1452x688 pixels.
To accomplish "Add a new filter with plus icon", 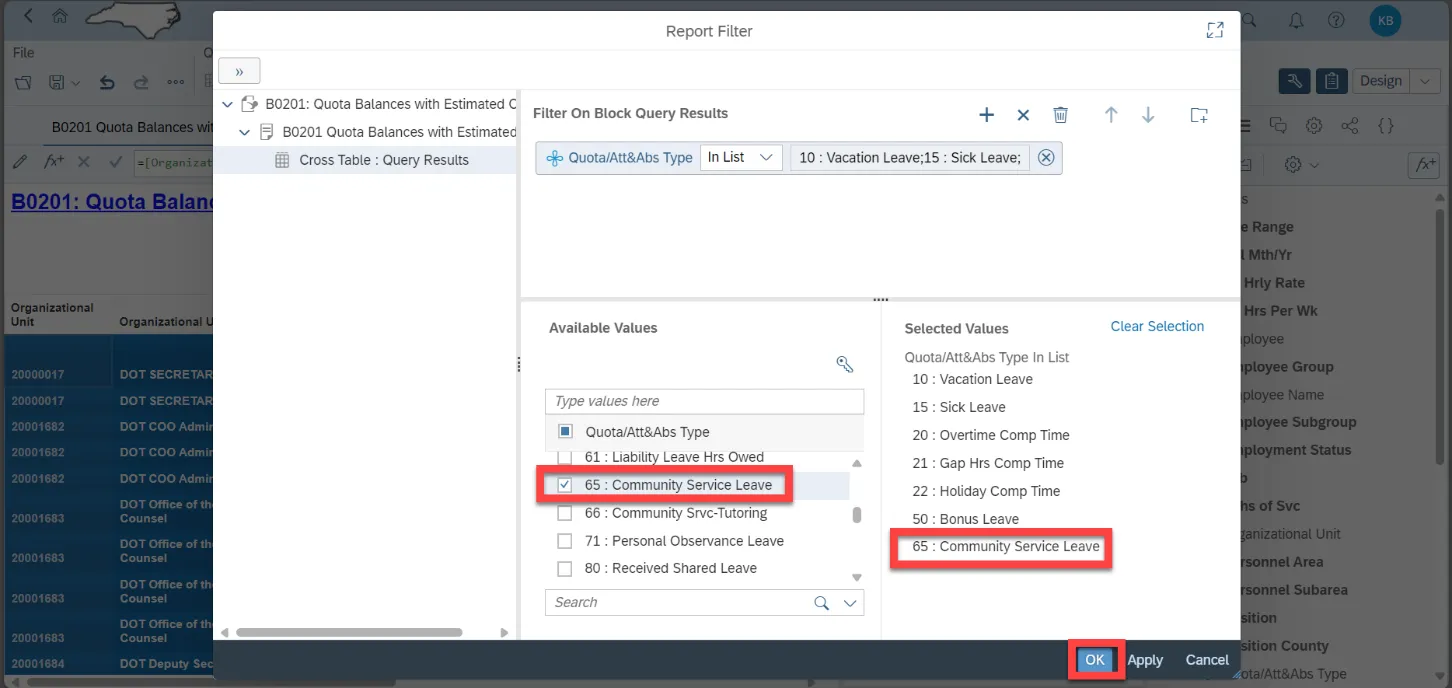I will point(986,115).
